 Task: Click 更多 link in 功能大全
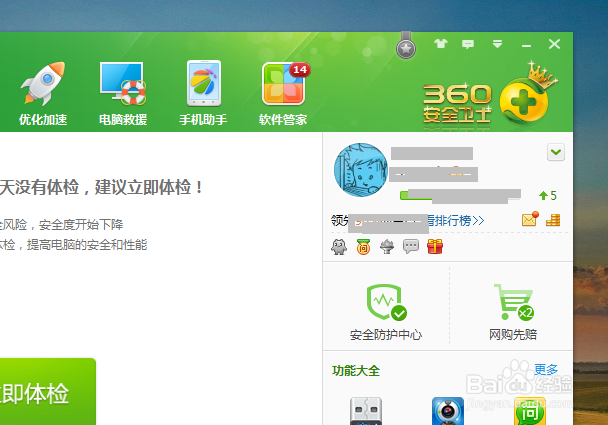pos(546,370)
